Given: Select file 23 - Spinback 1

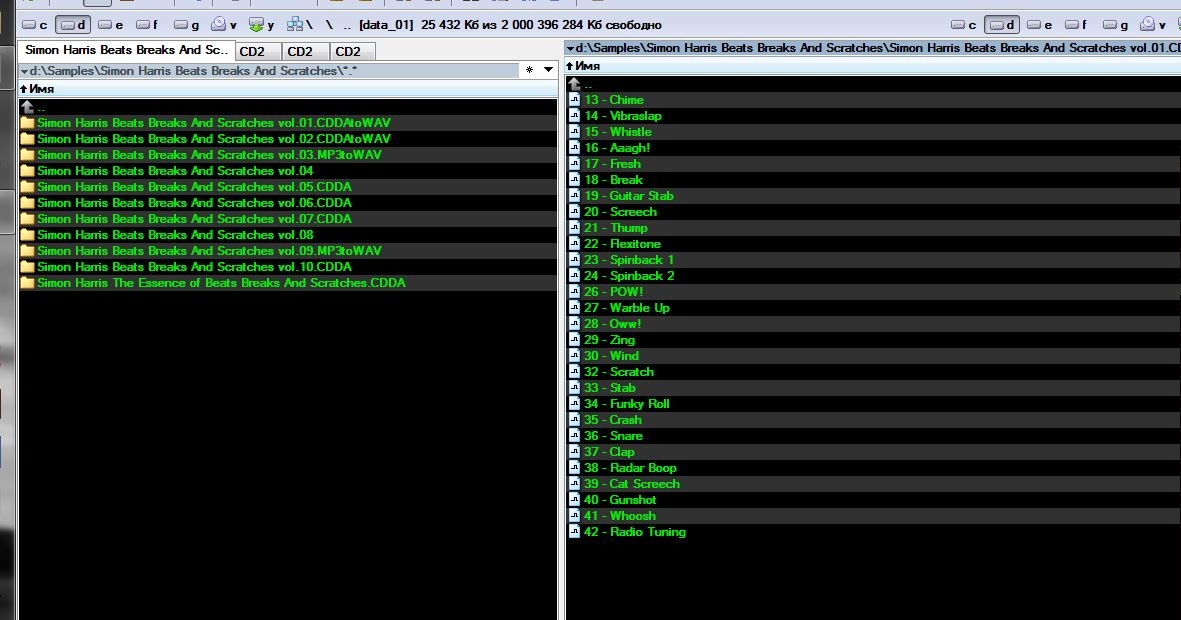Looking at the screenshot, I should click(629, 260).
